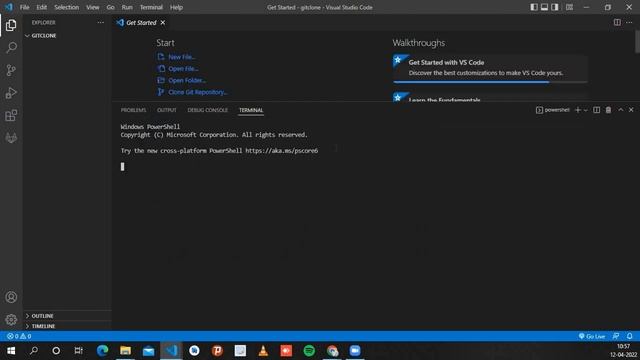This screenshot has height=360, width=640.
Task: Open the Manage gear icon
Action: (11, 320)
